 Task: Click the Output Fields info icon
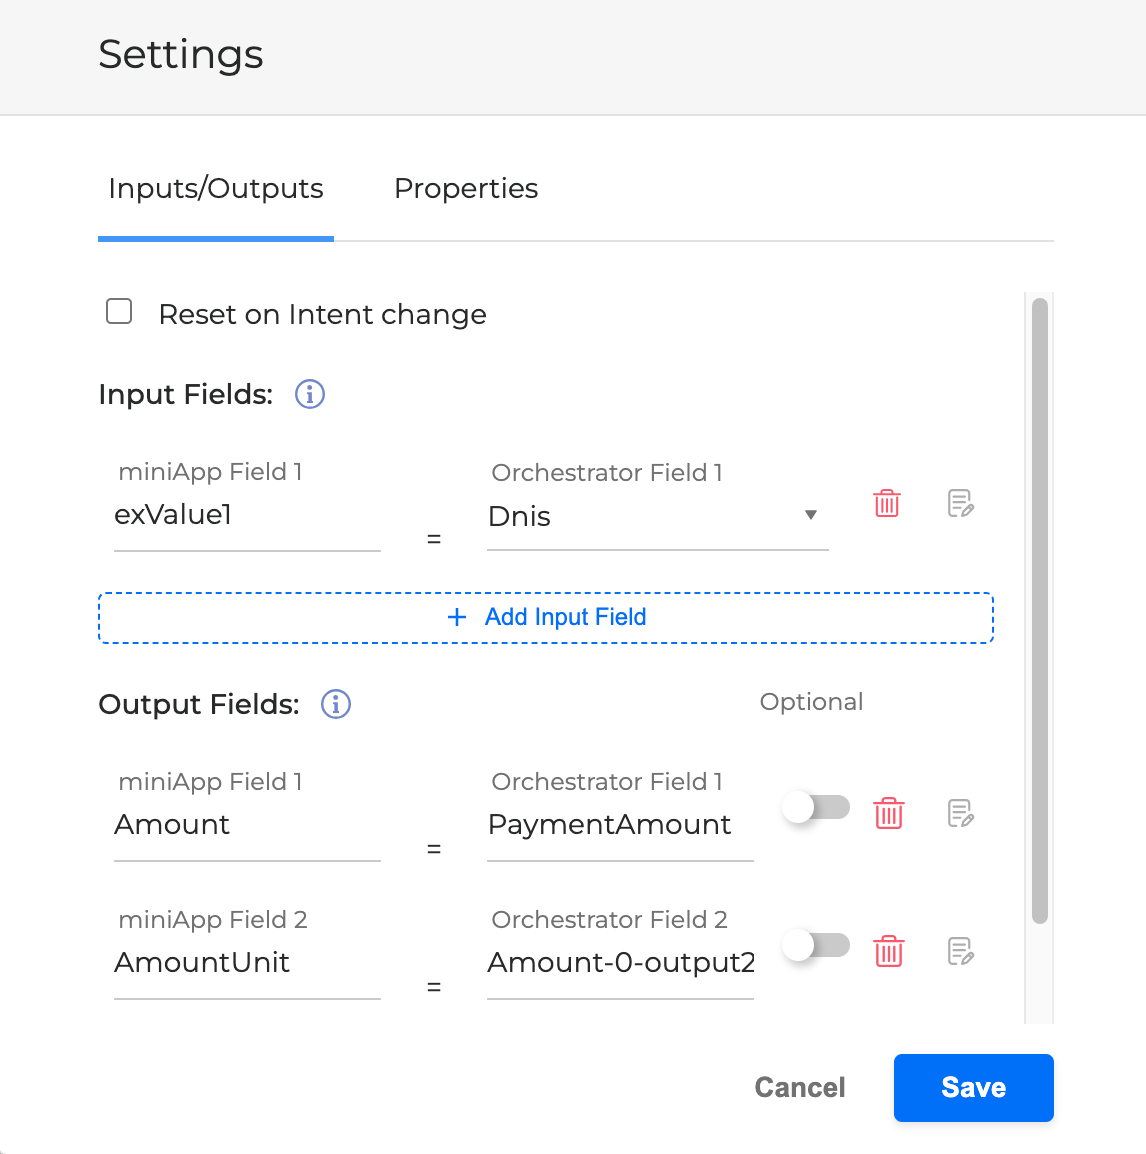336,705
